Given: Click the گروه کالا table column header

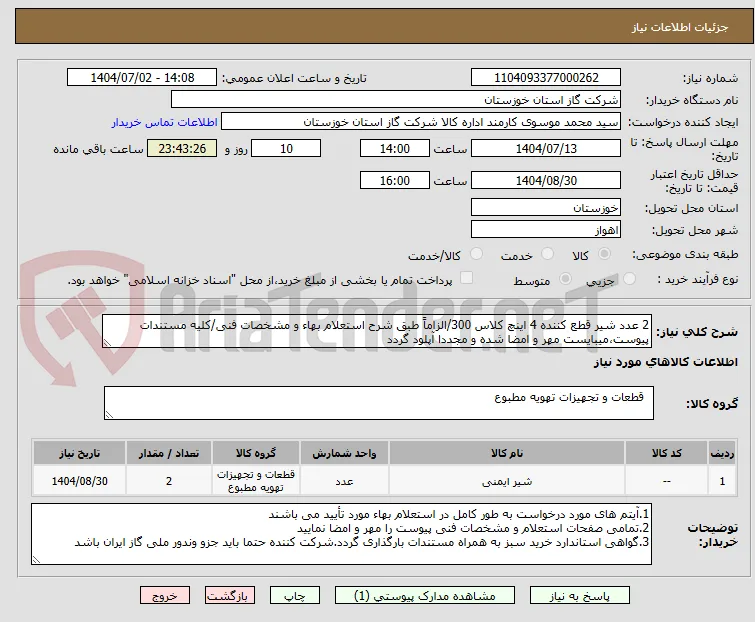Looking at the screenshot, I should tap(256, 454).
